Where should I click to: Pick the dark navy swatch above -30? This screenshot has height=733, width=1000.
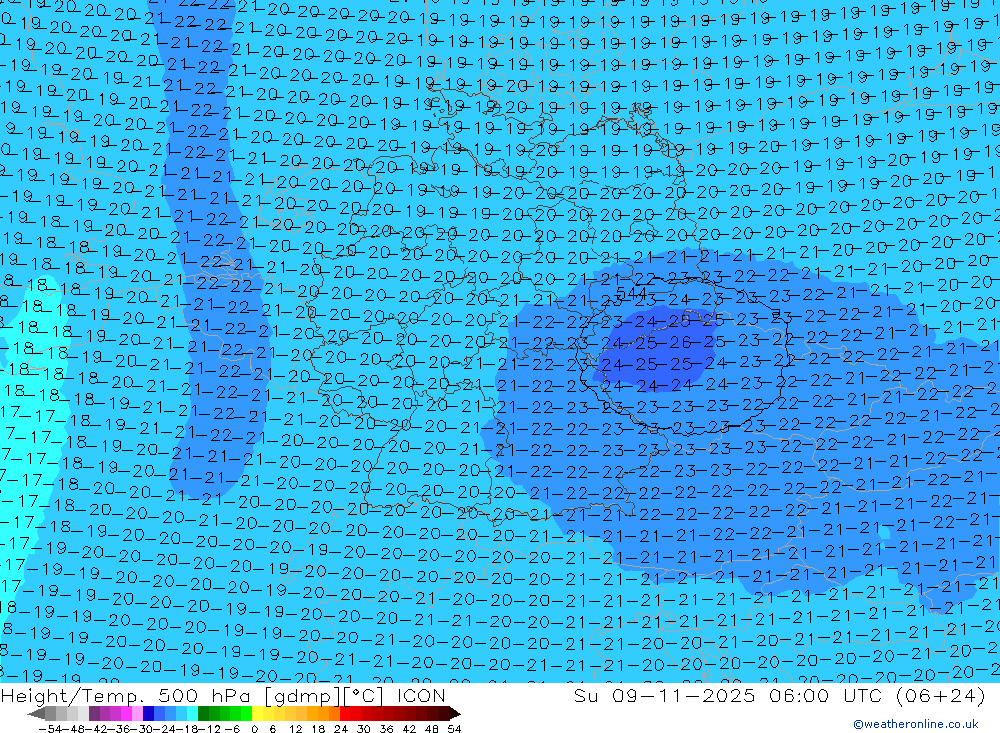pyautogui.click(x=148, y=713)
